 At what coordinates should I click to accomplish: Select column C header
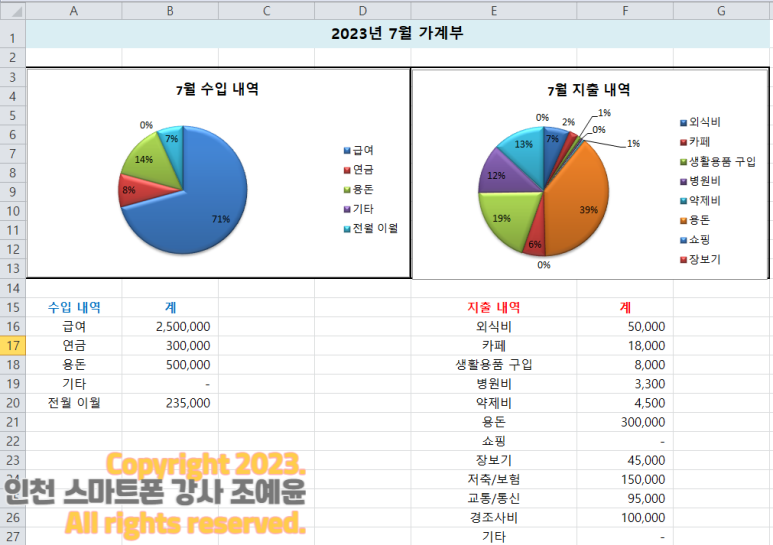click(x=266, y=11)
